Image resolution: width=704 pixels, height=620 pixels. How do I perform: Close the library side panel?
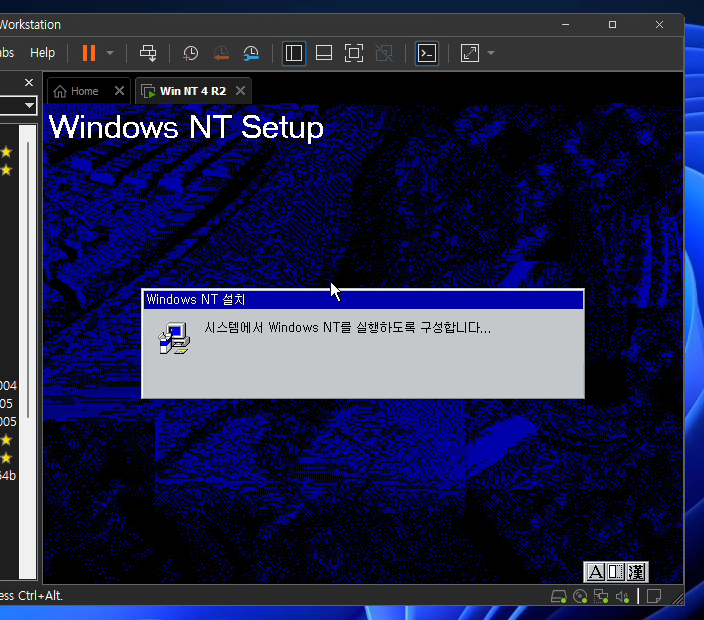[29, 83]
